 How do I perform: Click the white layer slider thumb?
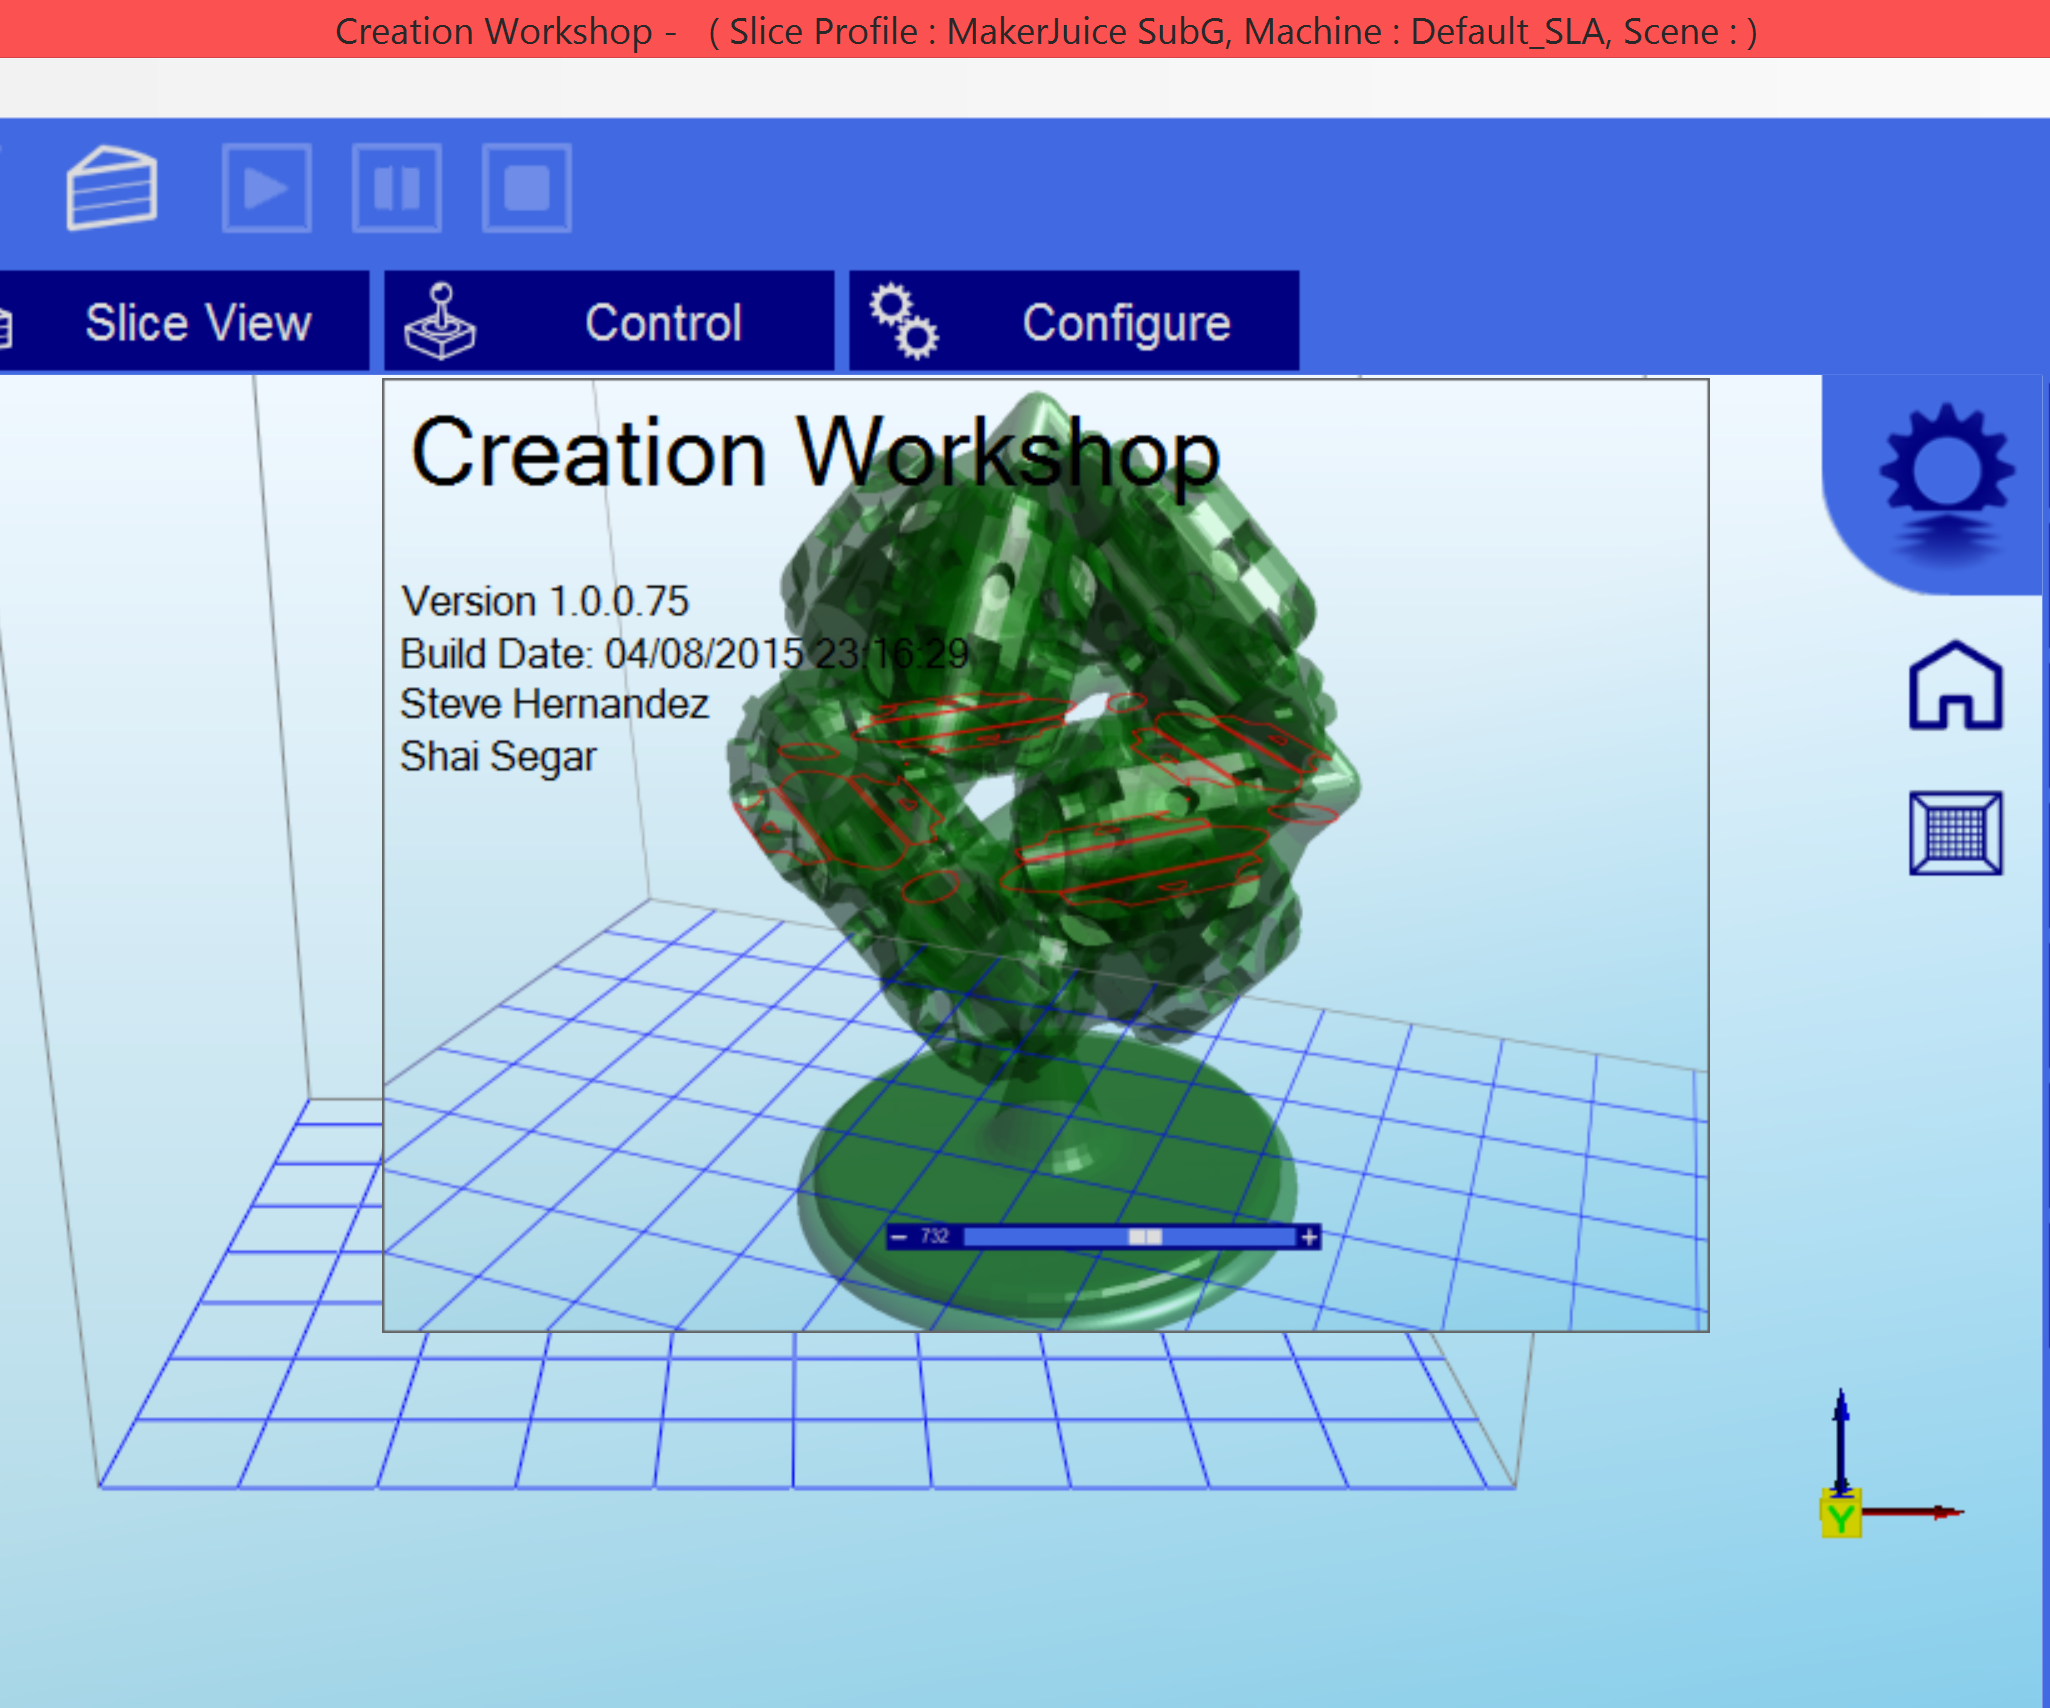(x=1145, y=1237)
